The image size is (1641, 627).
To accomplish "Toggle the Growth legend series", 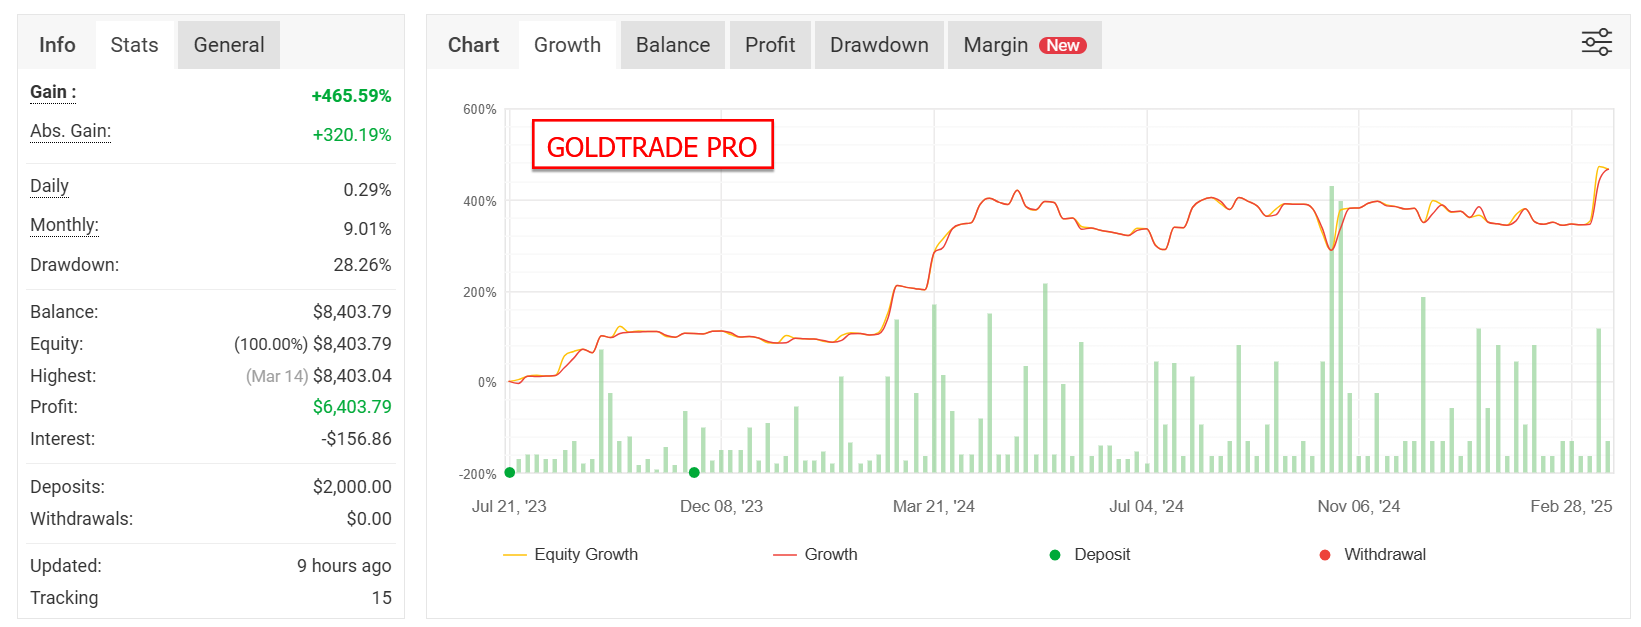I will tap(815, 554).
